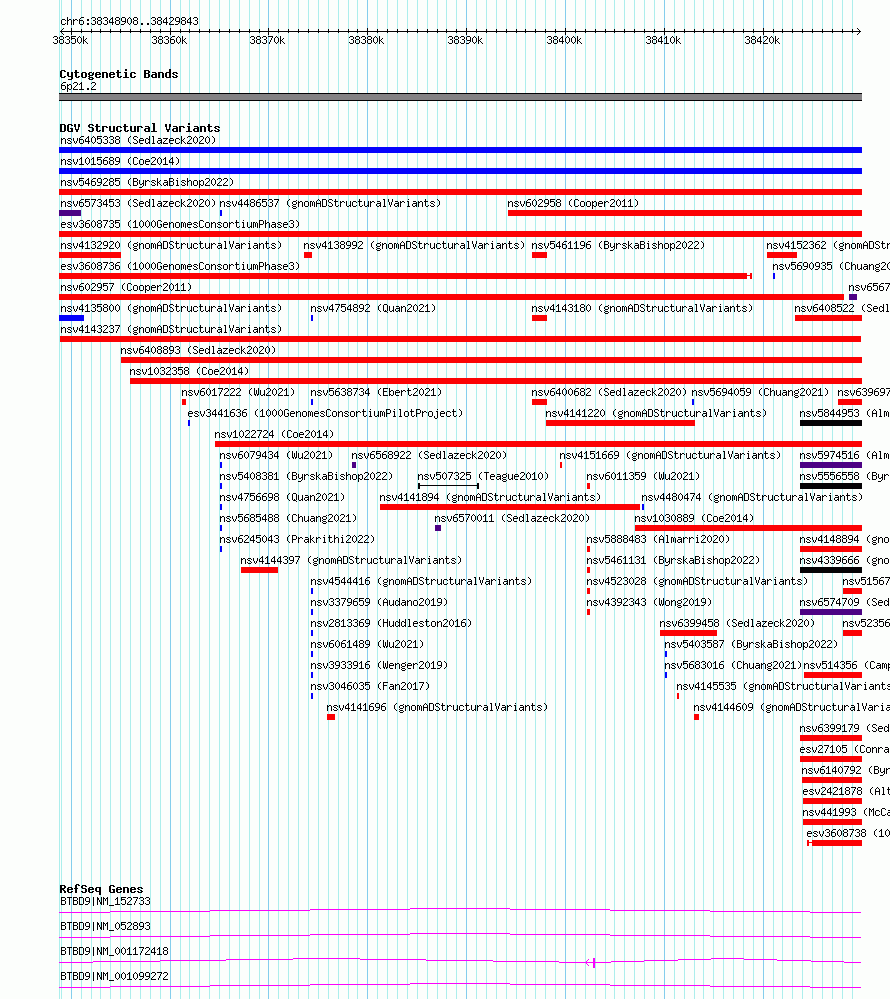The width and height of the screenshot is (890, 999).
Task: Click nsv5683016 (Chuang2021) label
Action: (x=733, y=666)
